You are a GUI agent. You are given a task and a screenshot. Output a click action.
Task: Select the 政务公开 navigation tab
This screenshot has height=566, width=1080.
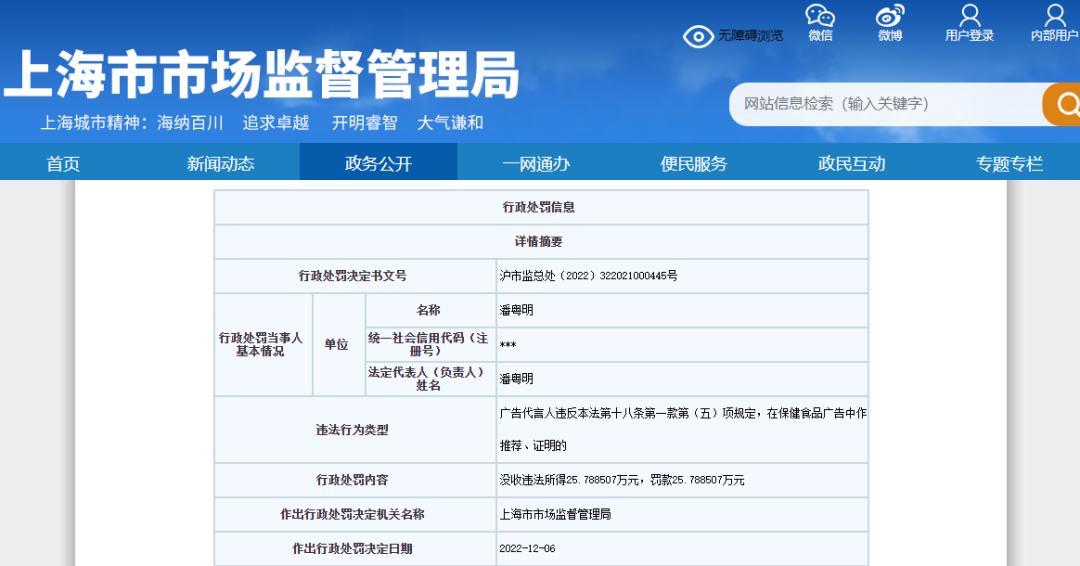(x=378, y=163)
